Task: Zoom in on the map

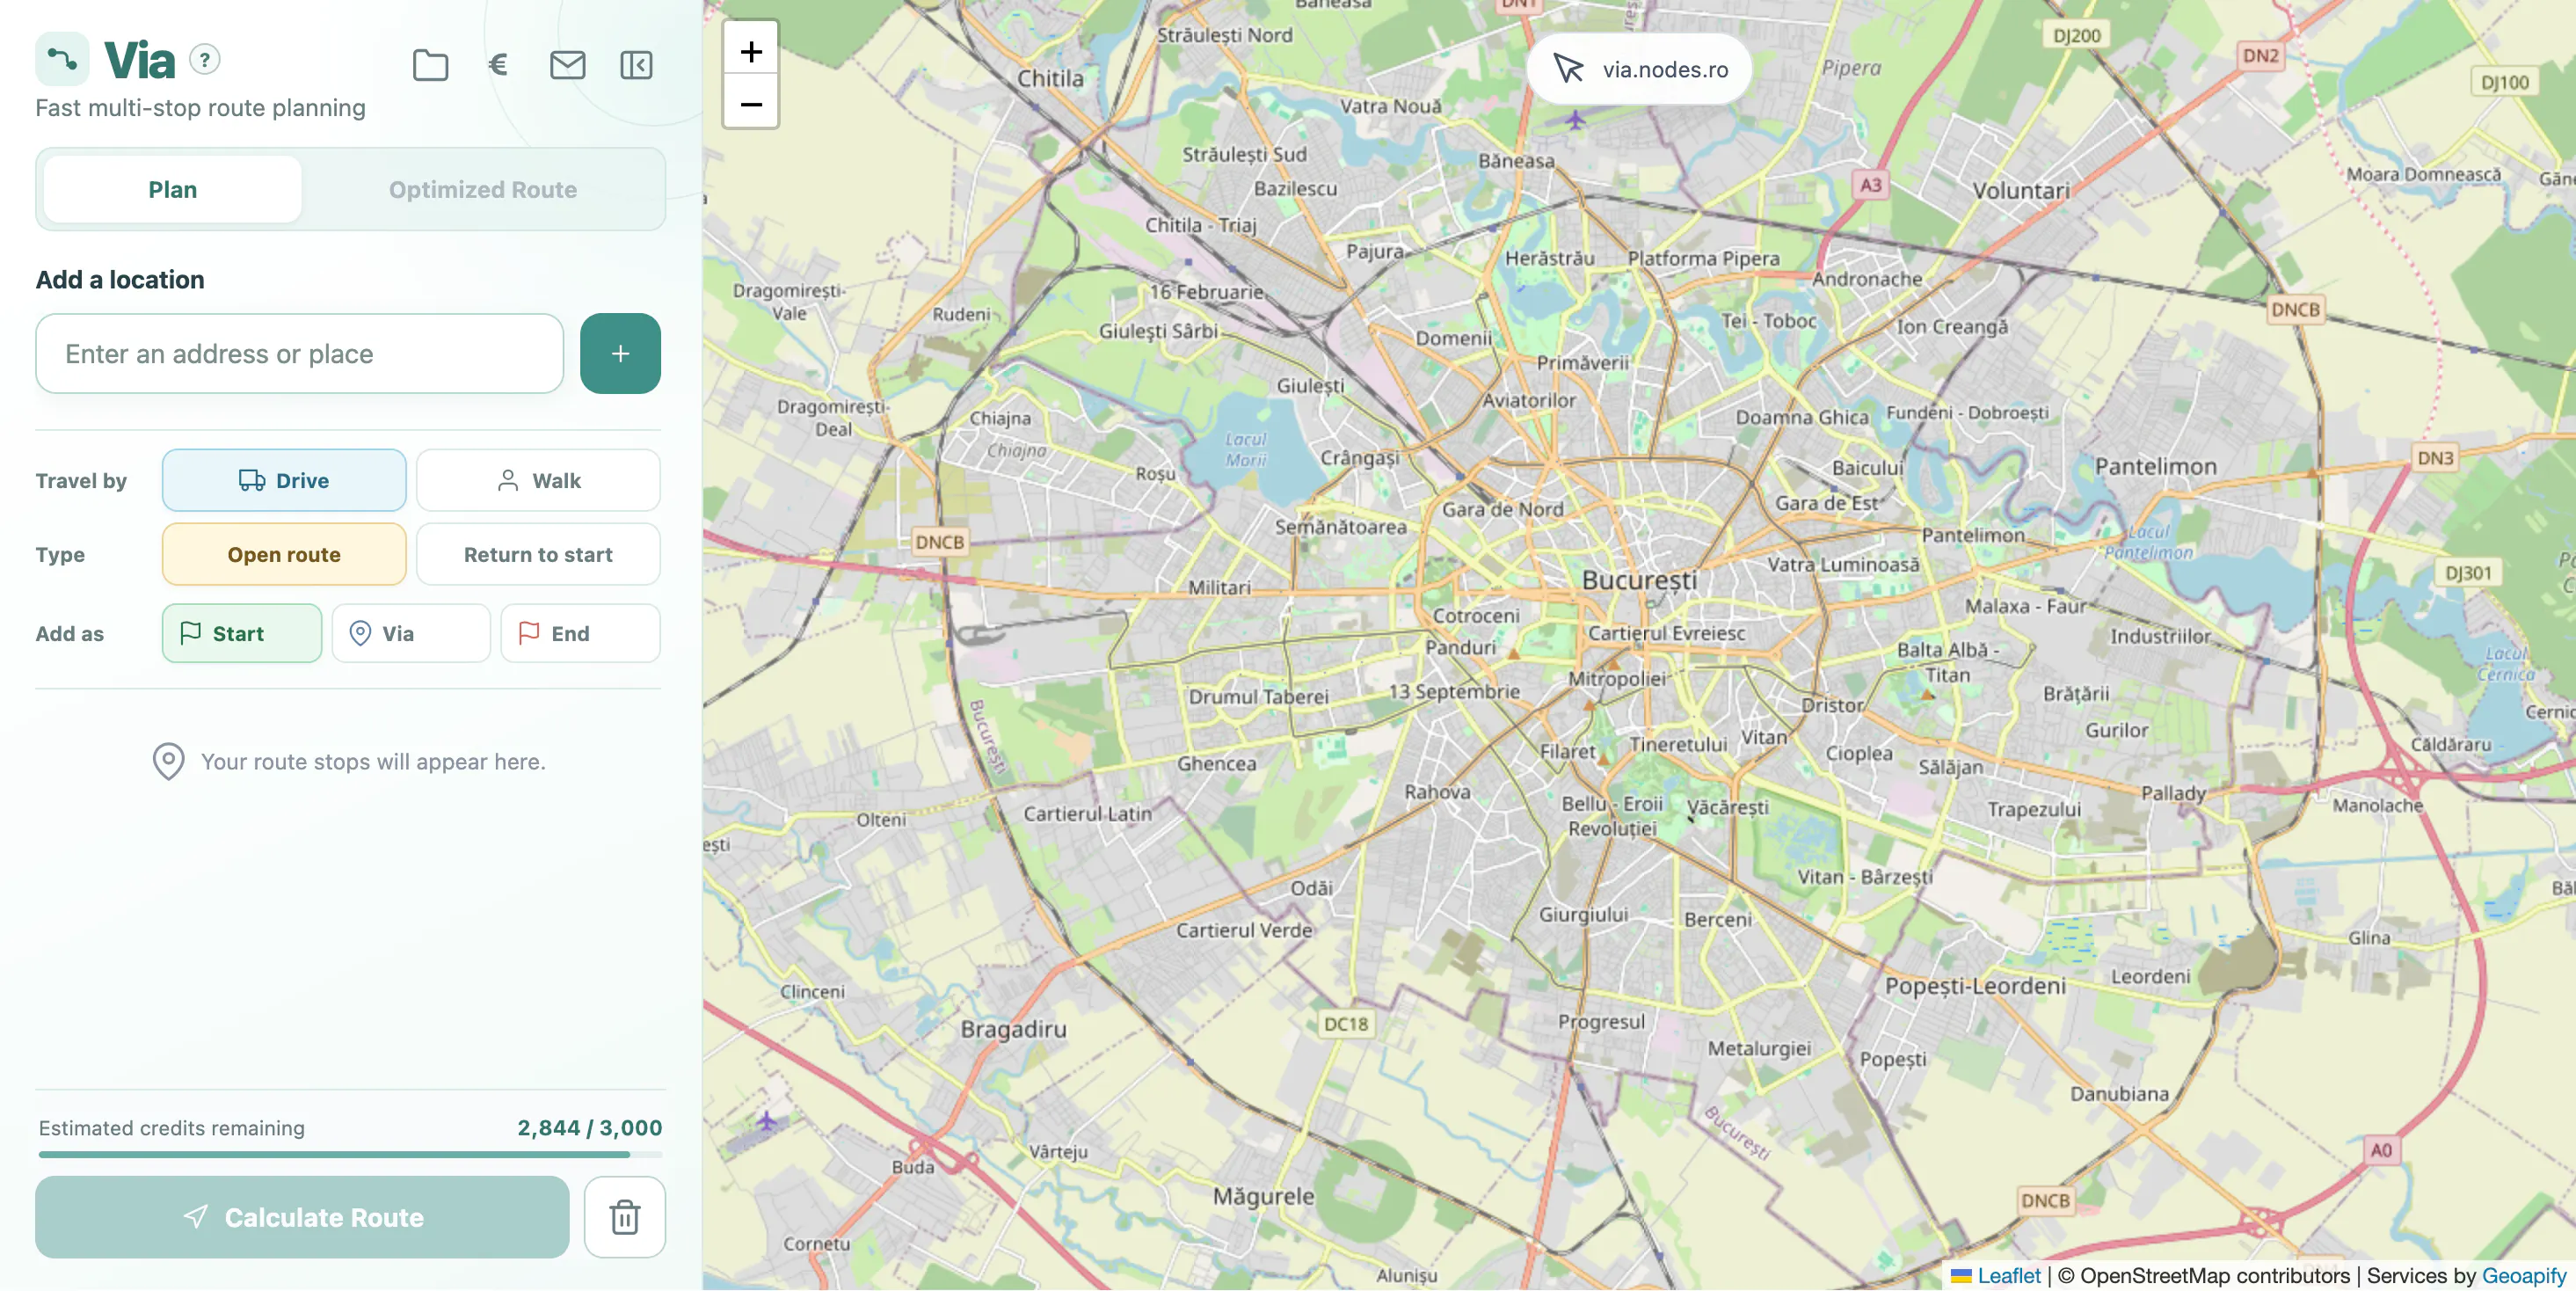Action: (751, 51)
